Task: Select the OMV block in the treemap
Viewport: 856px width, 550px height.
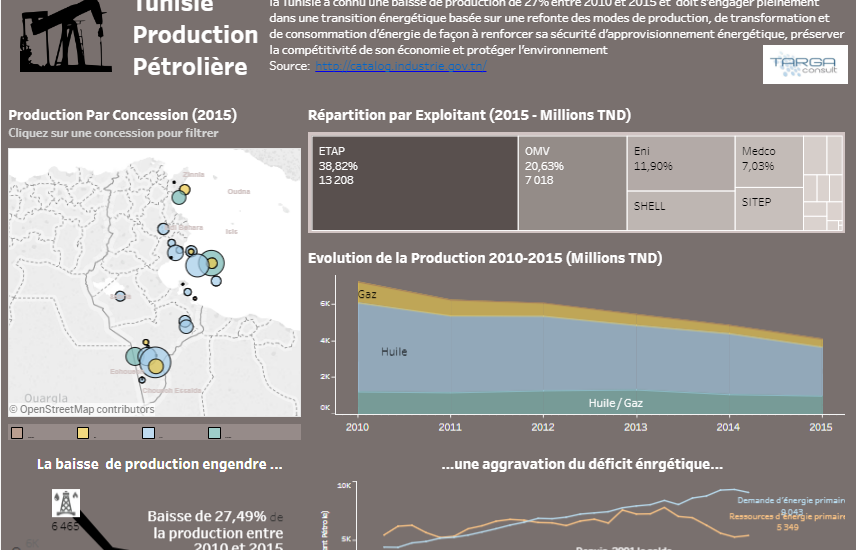Action: tap(572, 183)
